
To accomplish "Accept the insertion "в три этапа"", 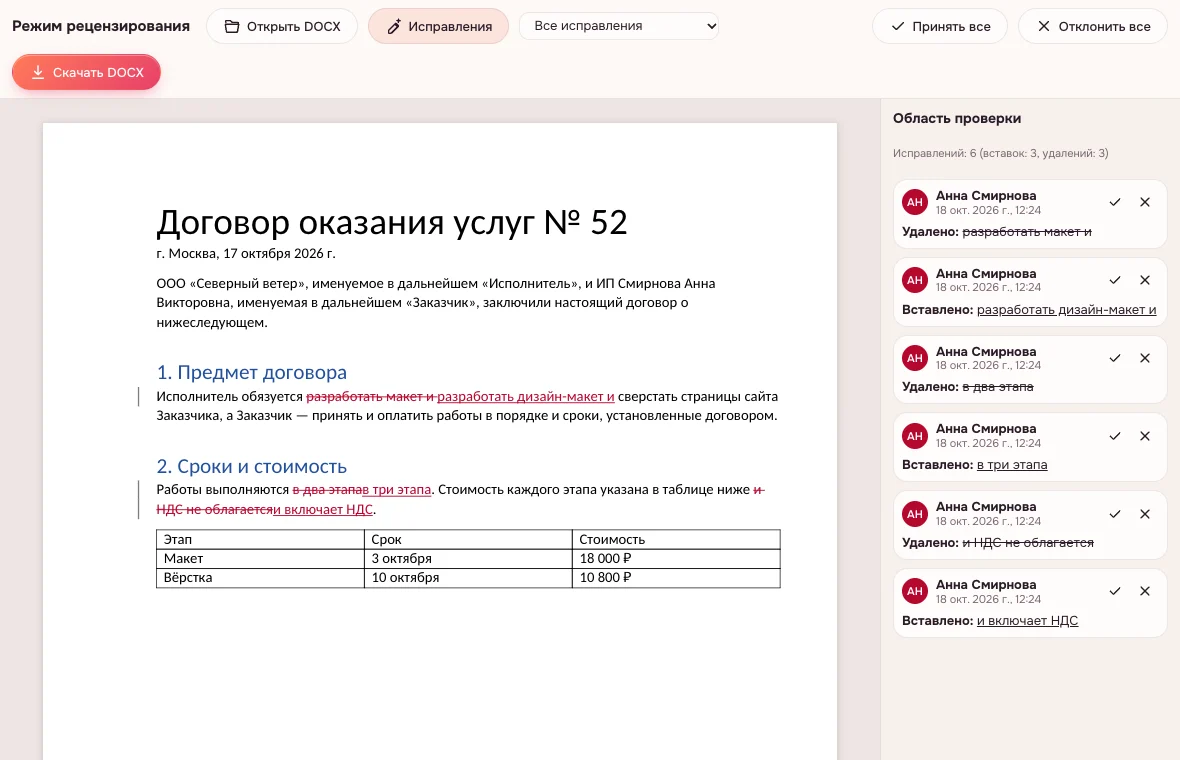I will (1115, 436).
